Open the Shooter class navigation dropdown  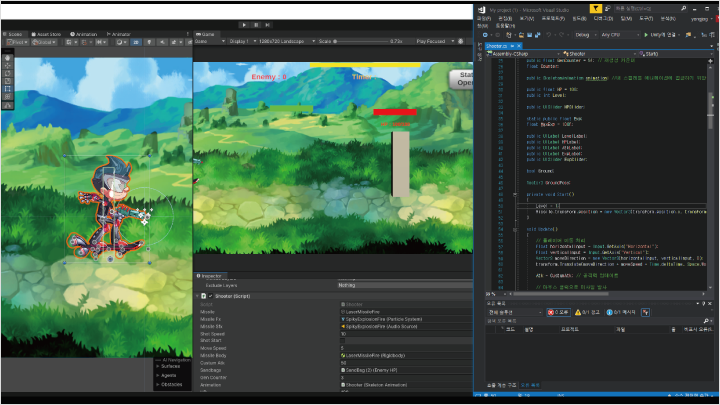coord(598,54)
